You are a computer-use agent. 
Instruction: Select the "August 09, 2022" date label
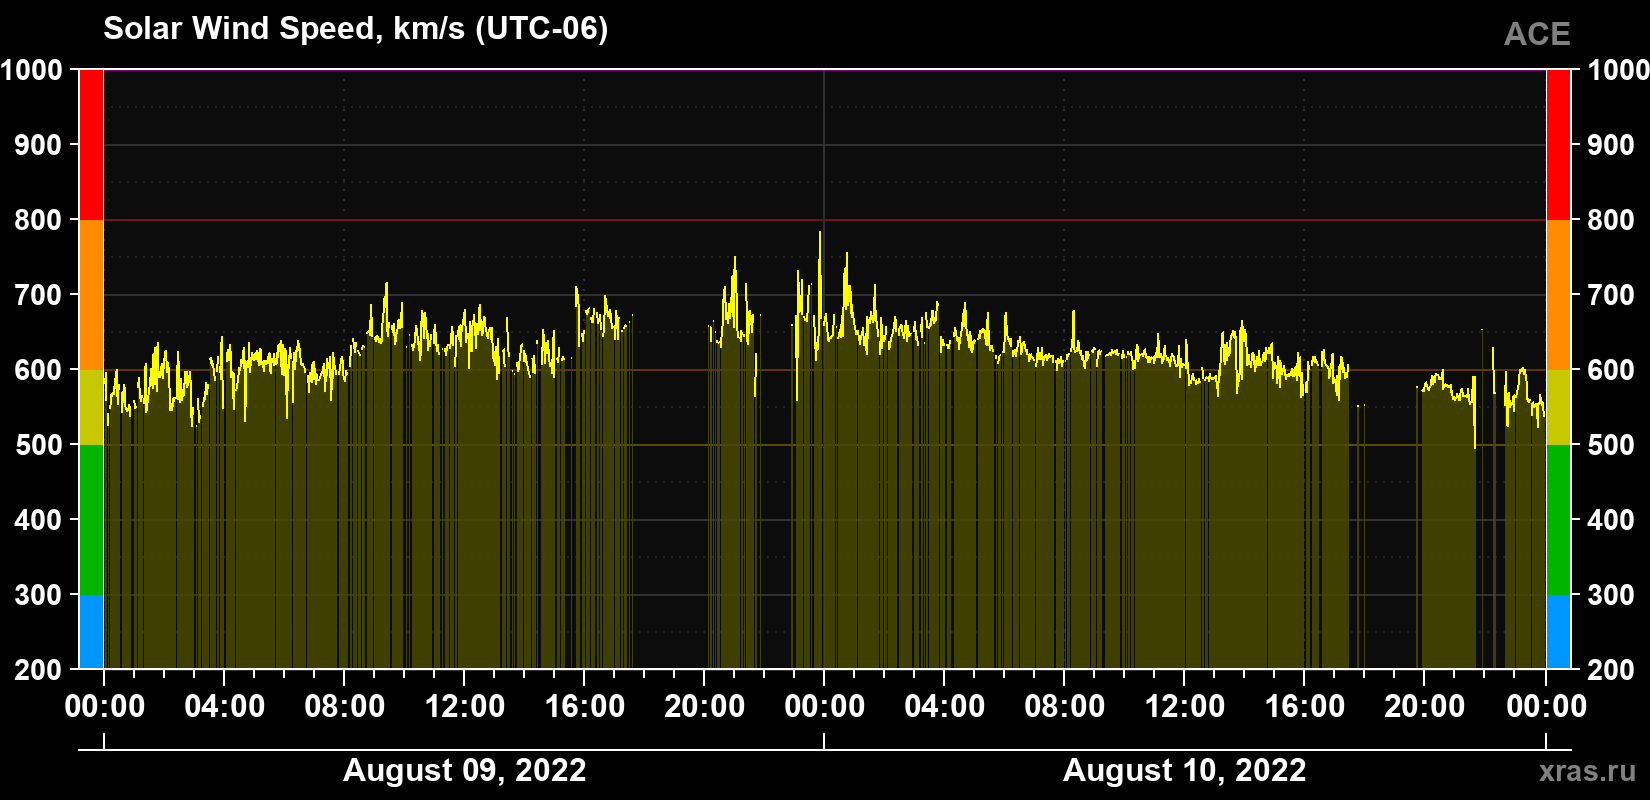(465, 770)
